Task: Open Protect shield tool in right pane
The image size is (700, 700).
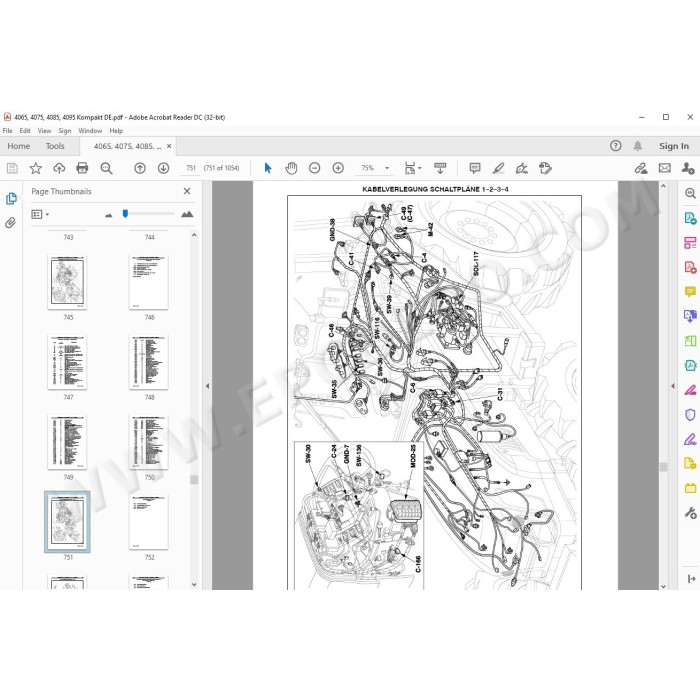Action: pyautogui.click(x=690, y=415)
